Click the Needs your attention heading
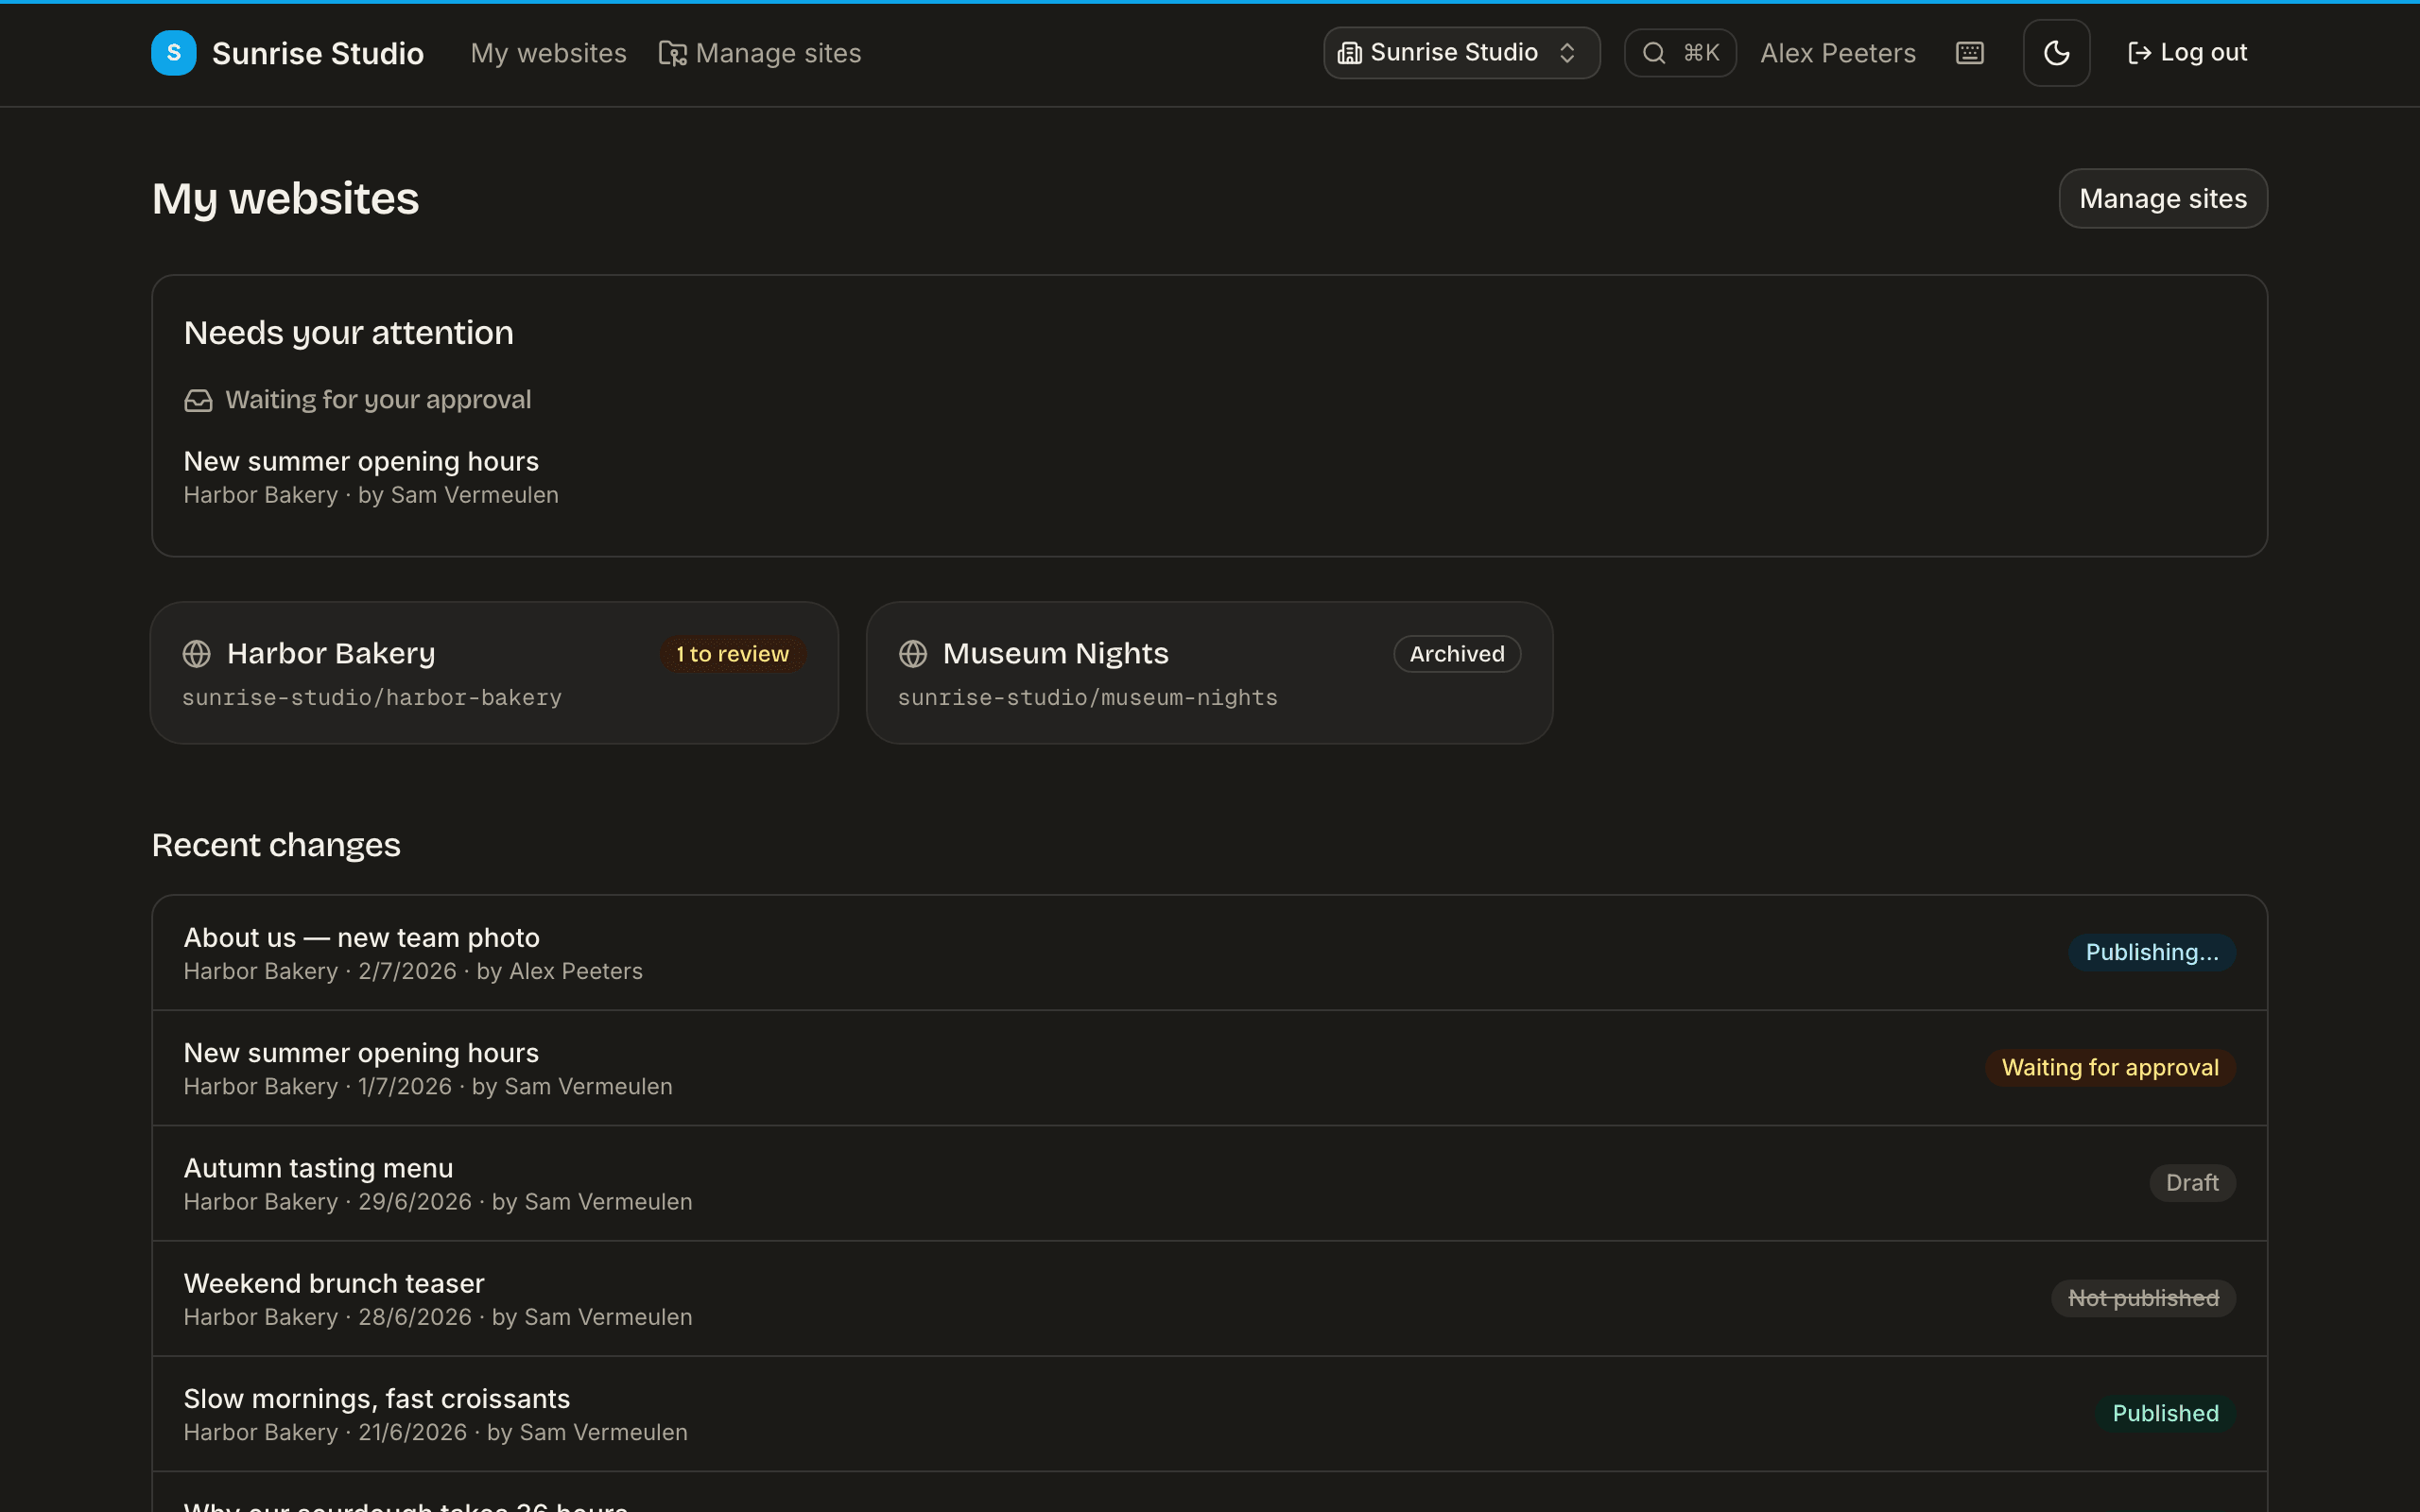2420x1512 pixels. coord(349,333)
